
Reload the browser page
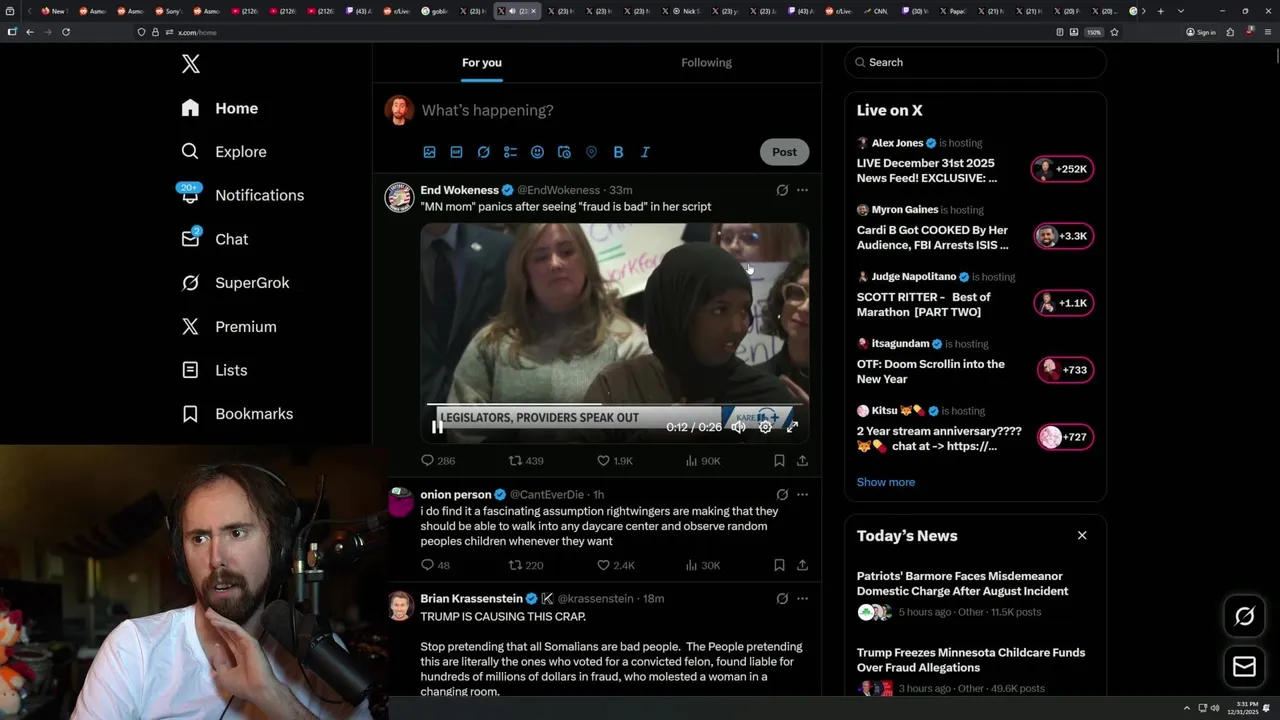point(66,32)
